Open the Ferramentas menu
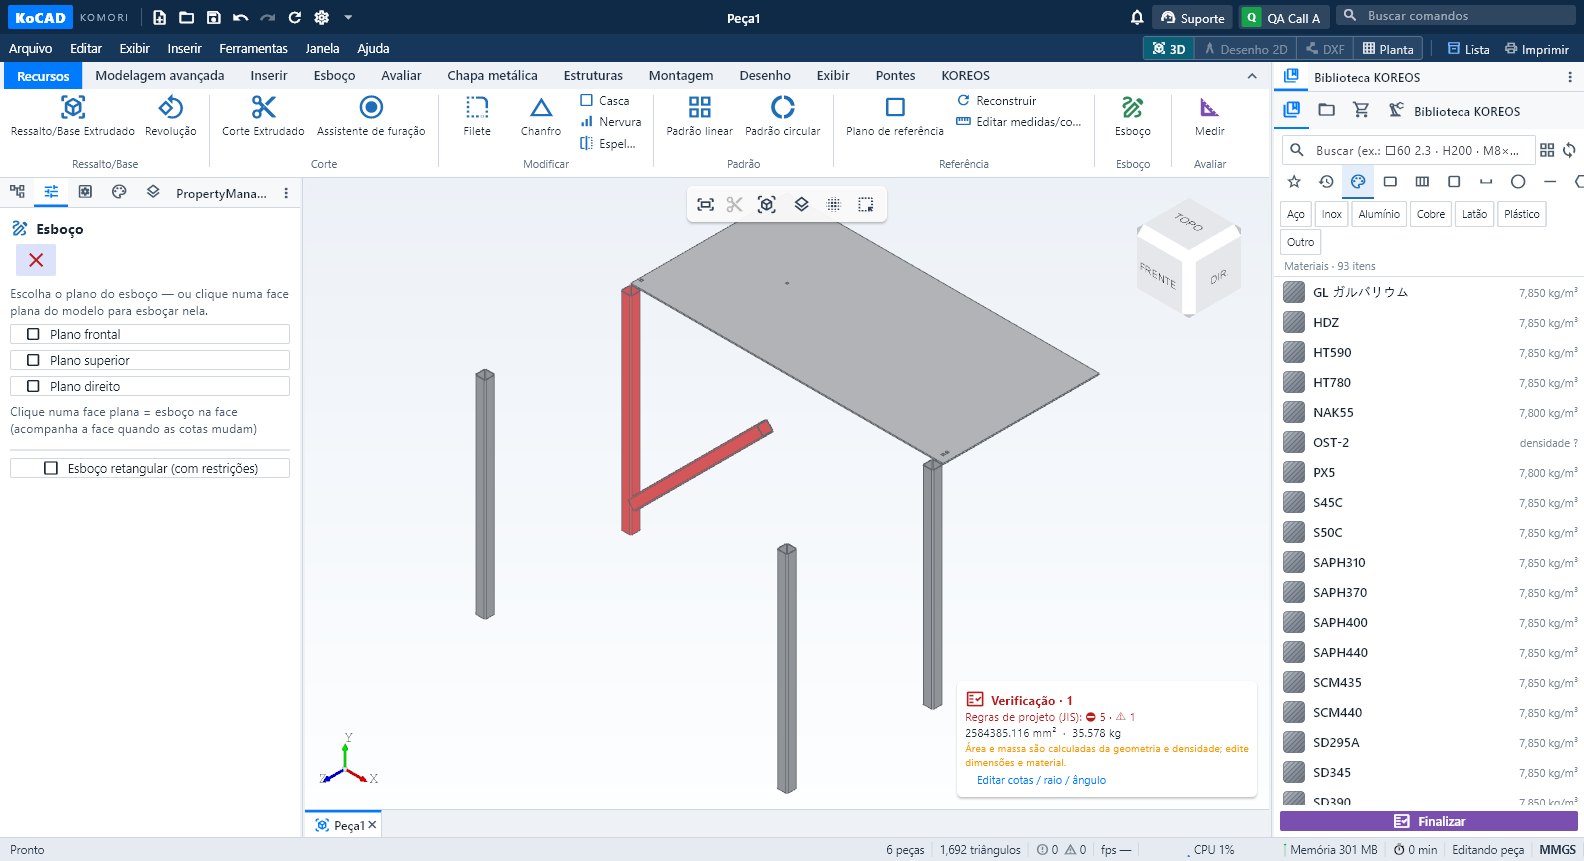The image size is (1584, 861). [x=253, y=48]
